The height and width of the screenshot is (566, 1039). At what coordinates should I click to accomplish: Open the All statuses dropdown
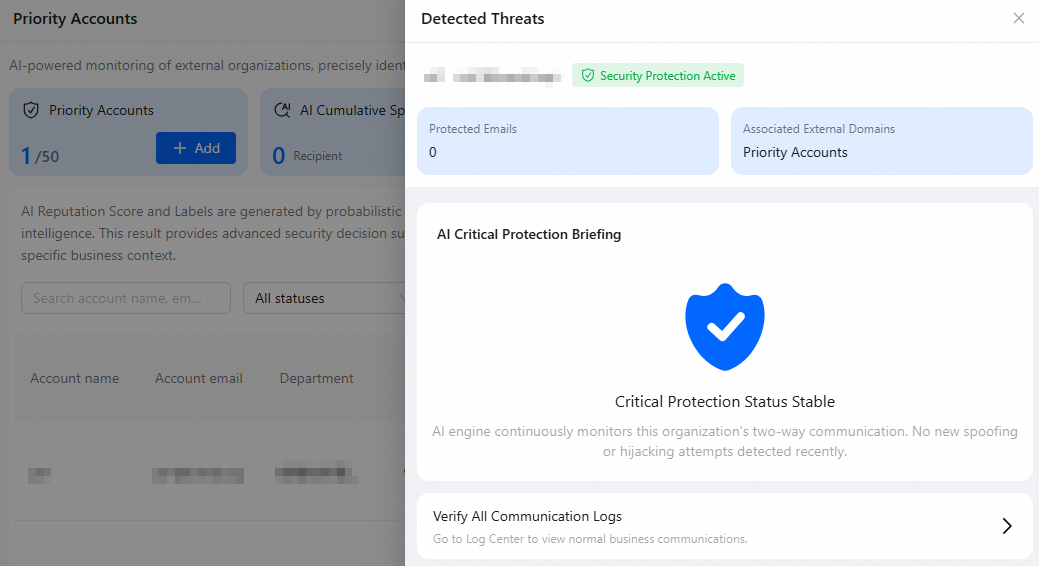[x=324, y=298]
